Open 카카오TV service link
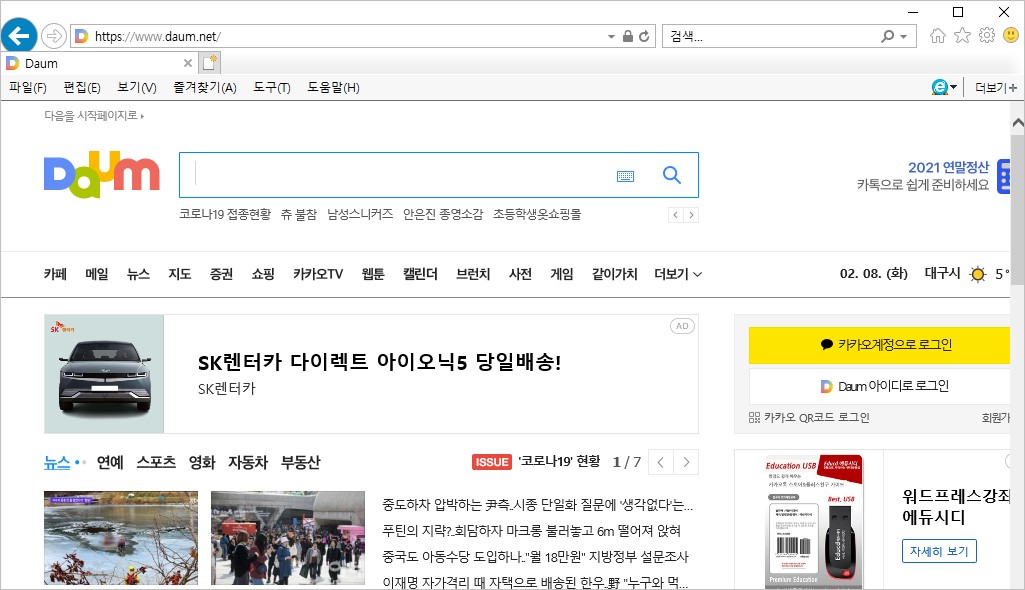The width and height of the screenshot is (1025, 590). [318, 274]
